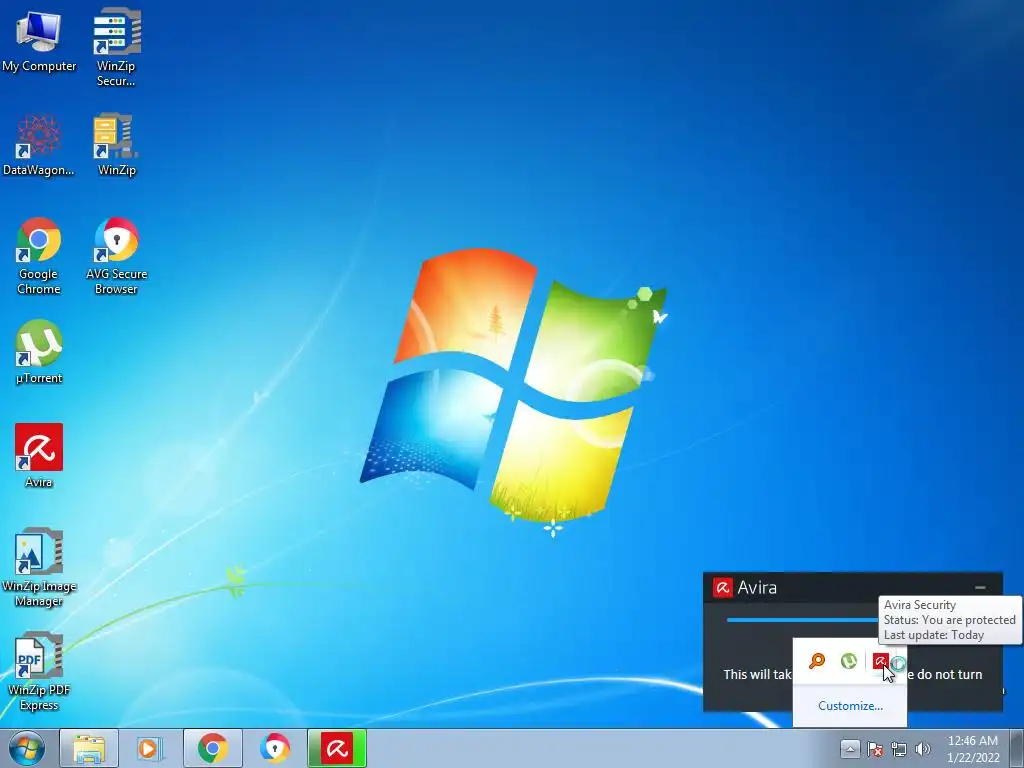Click the Avira progress bar
1024x768 pixels.
point(802,620)
